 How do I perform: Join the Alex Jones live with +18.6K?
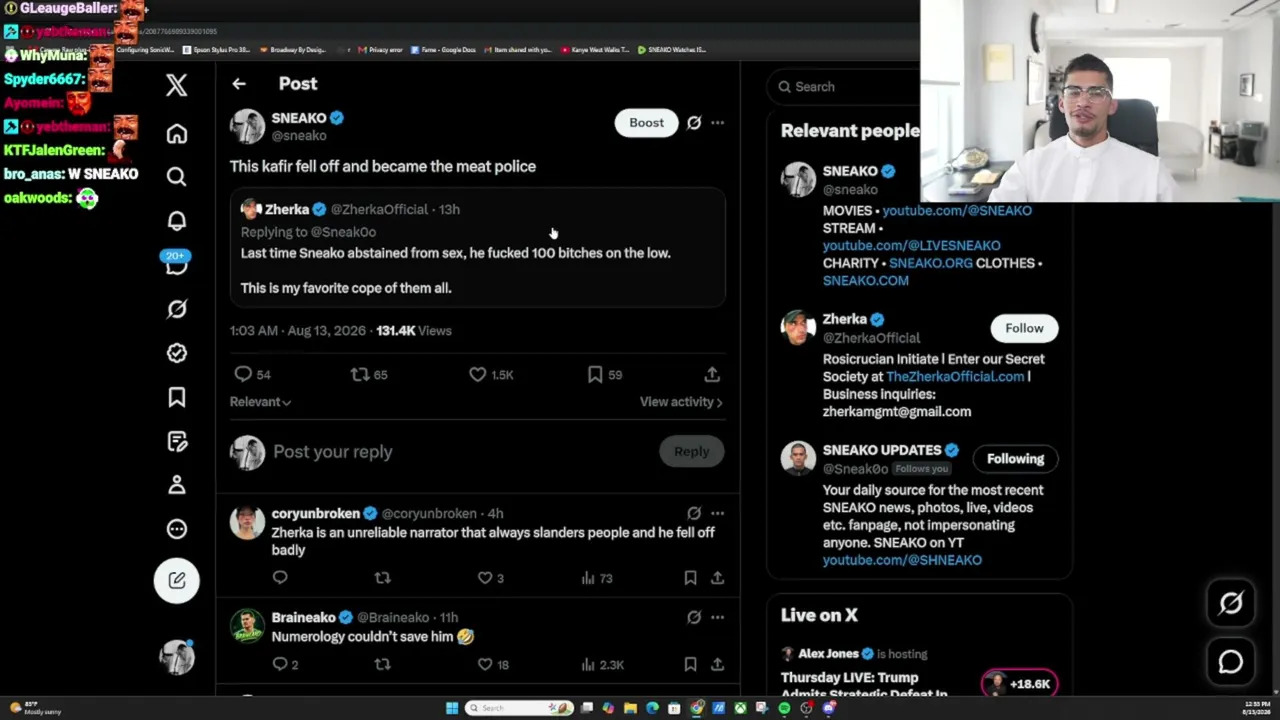tap(1019, 684)
